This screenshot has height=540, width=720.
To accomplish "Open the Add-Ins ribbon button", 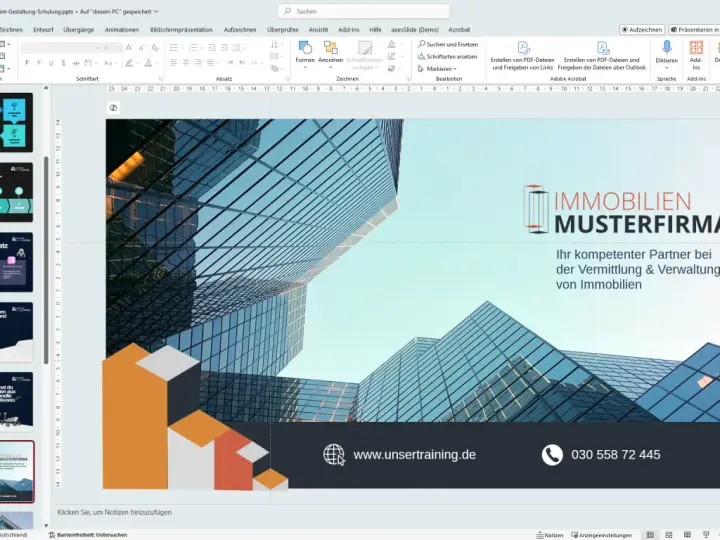I will (x=696, y=55).
